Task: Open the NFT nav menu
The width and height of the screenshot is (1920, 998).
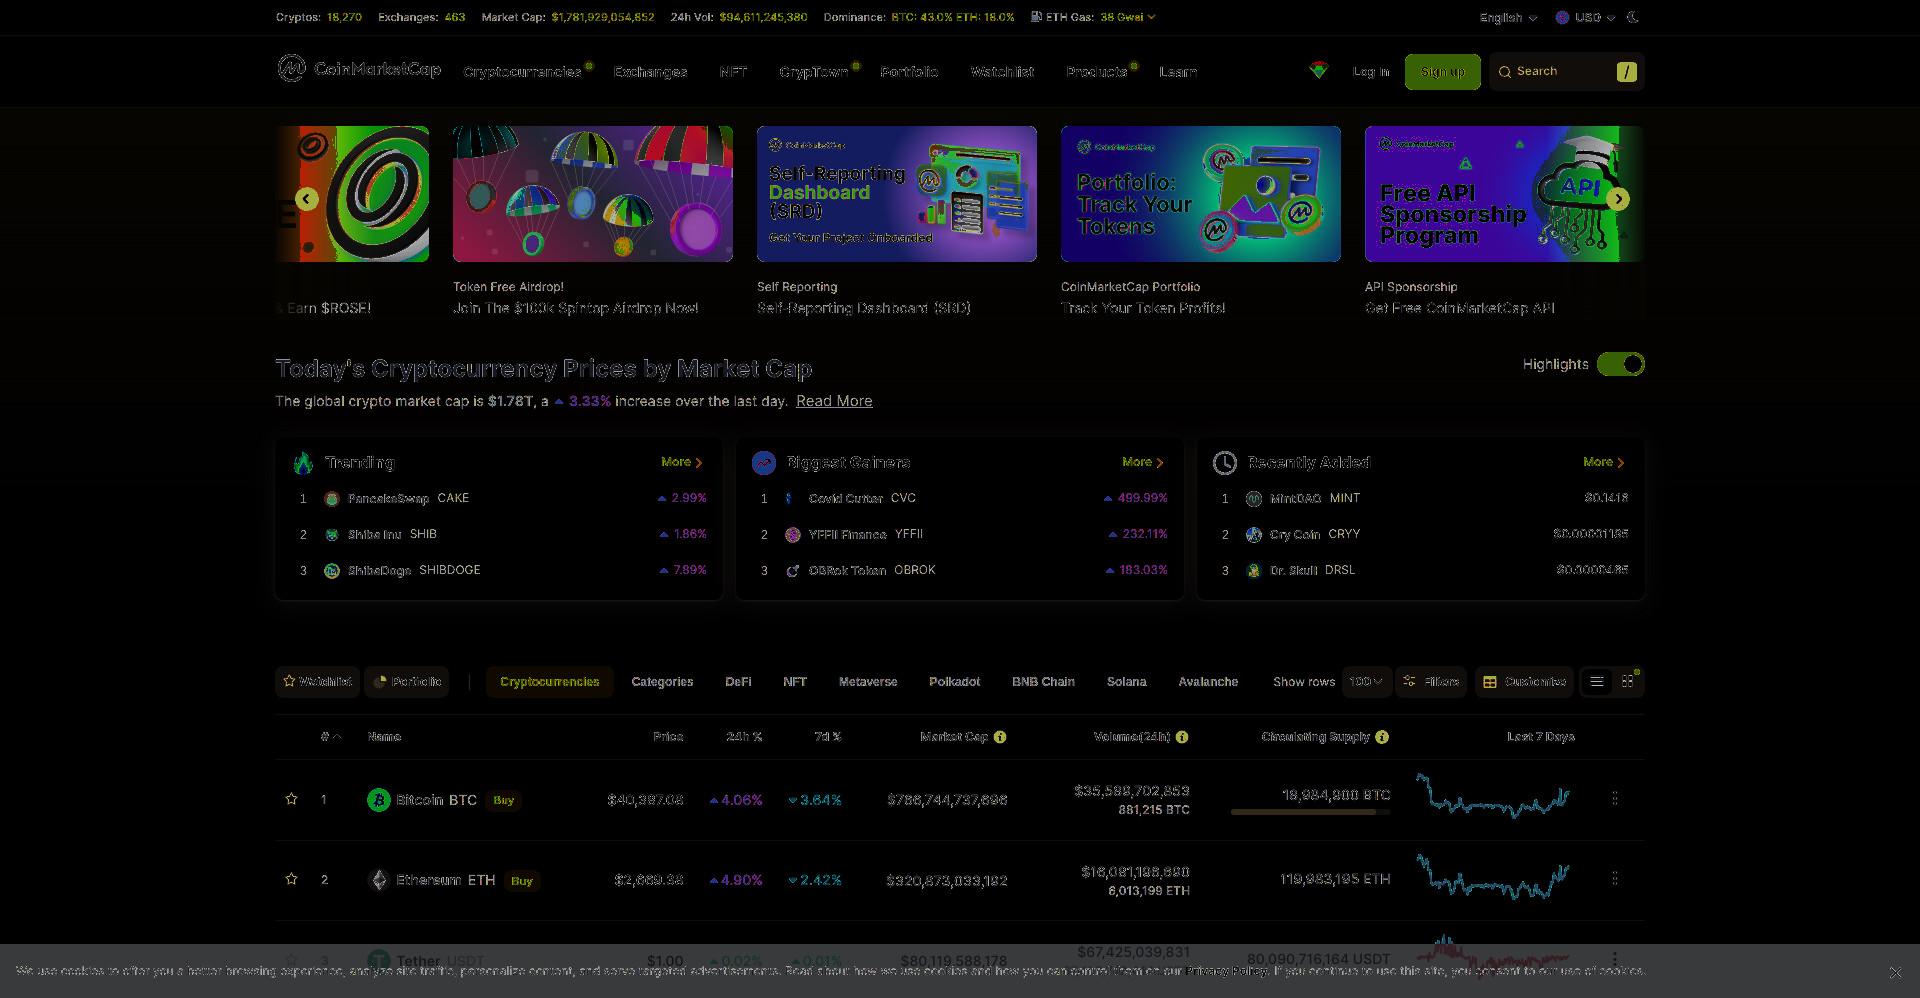Action: click(733, 72)
